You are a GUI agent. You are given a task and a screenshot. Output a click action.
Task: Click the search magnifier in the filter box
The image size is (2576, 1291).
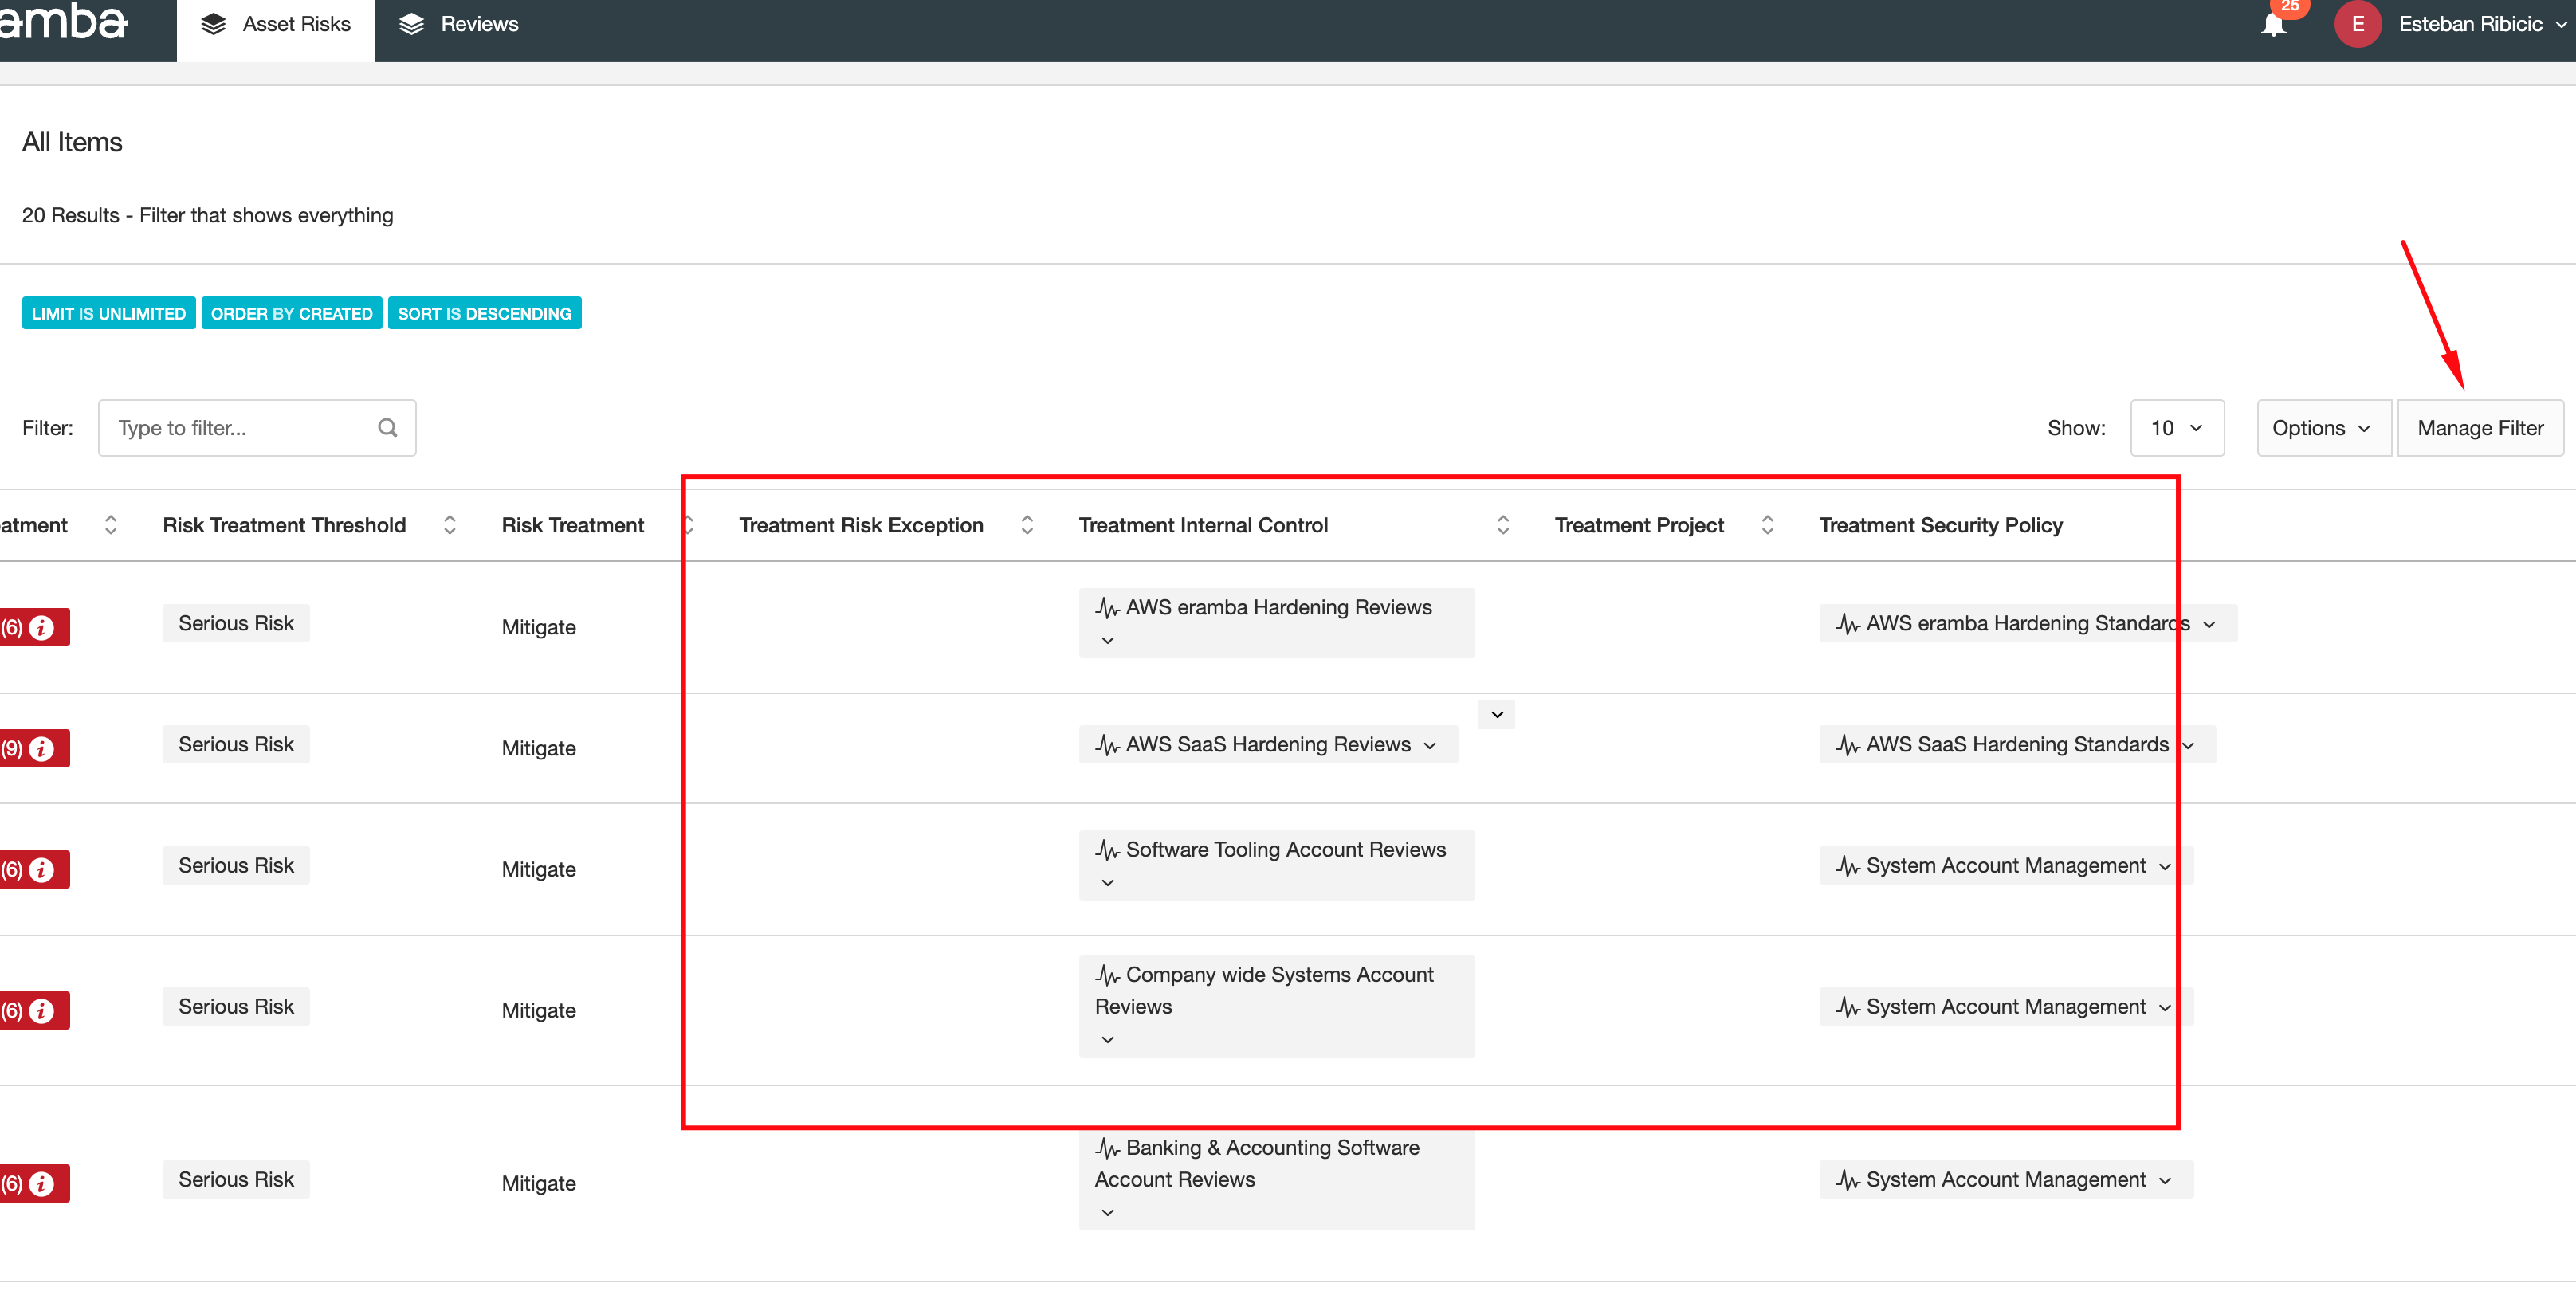pos(388,427)
